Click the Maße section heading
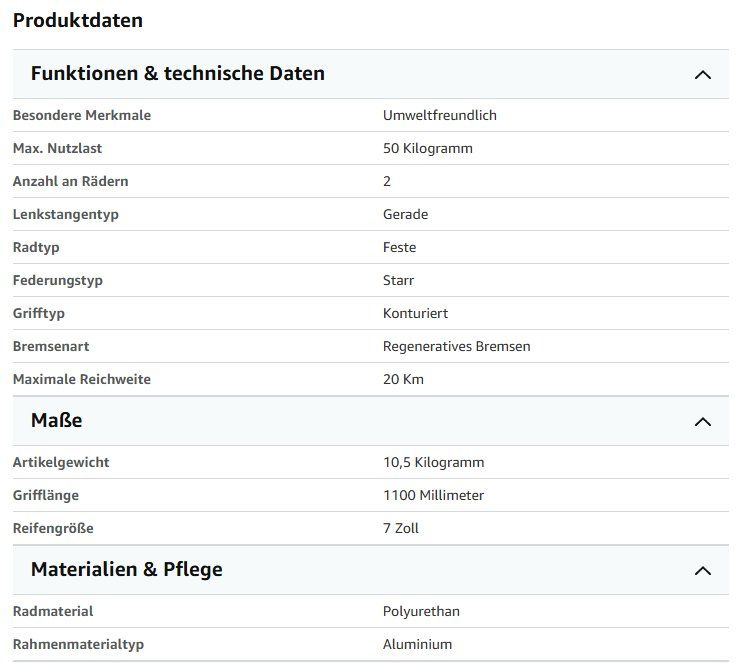The width and height of the screenshot is (736, 663). tap(57, 420)
